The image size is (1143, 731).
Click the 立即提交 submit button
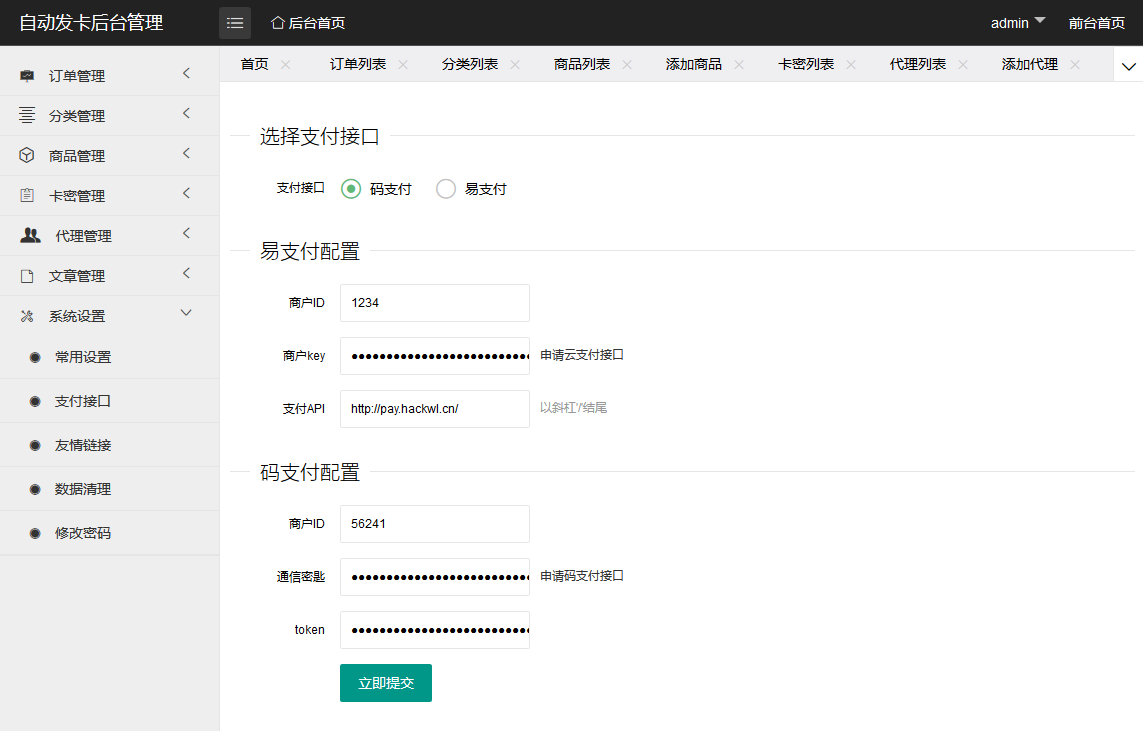coord(386,683)
